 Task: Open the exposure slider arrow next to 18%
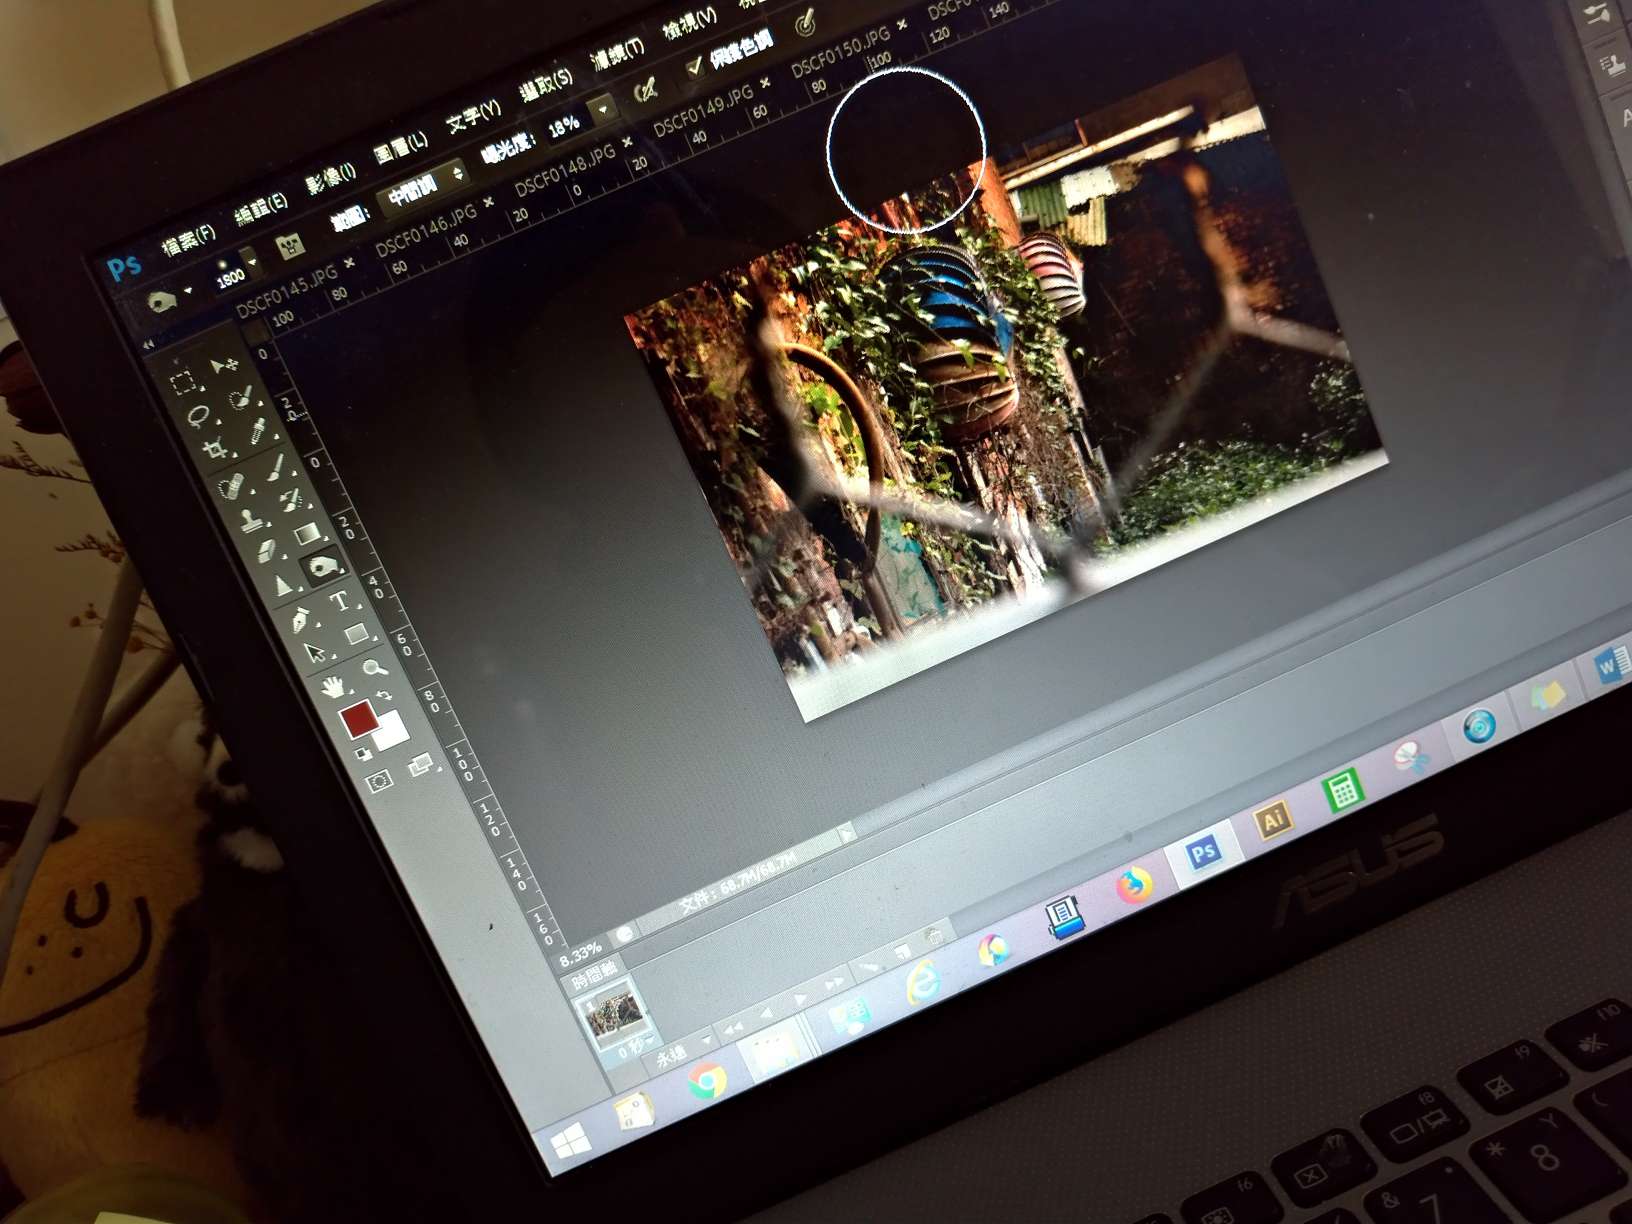point(603,108)
